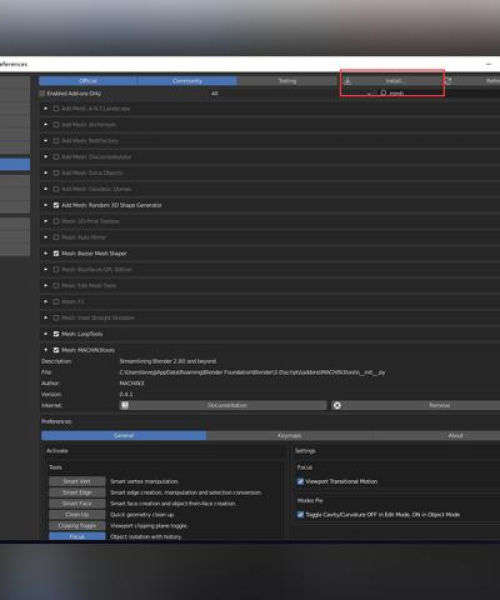
Task: Click the Documentation button's help icon
Action: tap(125, 405)
